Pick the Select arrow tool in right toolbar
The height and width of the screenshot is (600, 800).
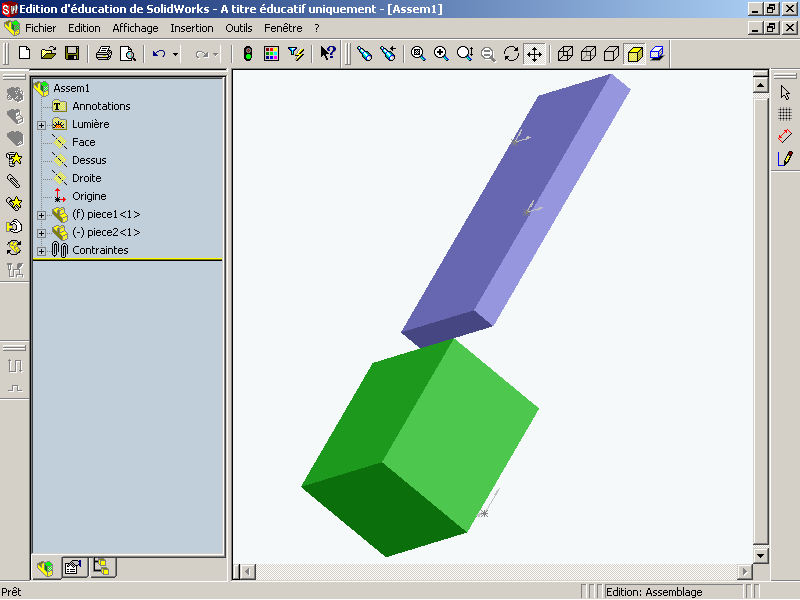[785, 92]
